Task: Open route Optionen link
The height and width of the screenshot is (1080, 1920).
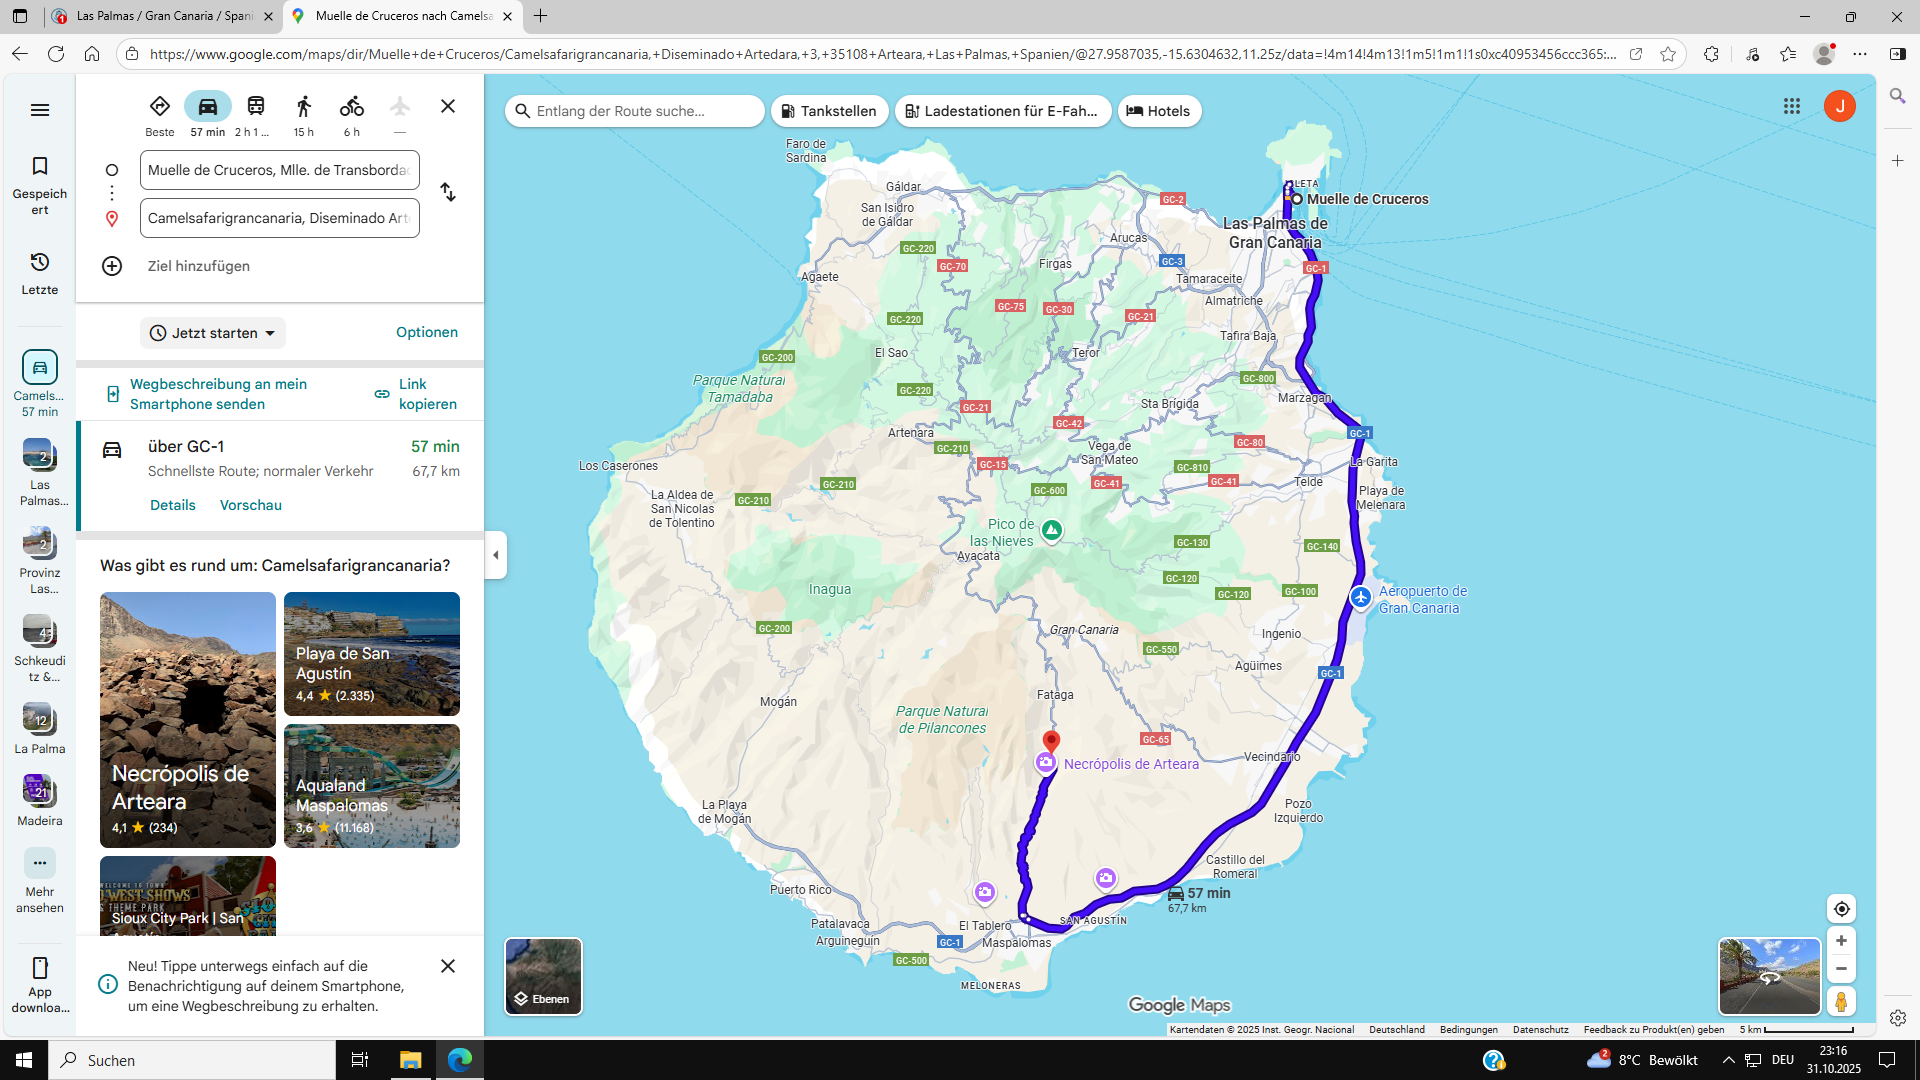Action: (427, 332)
